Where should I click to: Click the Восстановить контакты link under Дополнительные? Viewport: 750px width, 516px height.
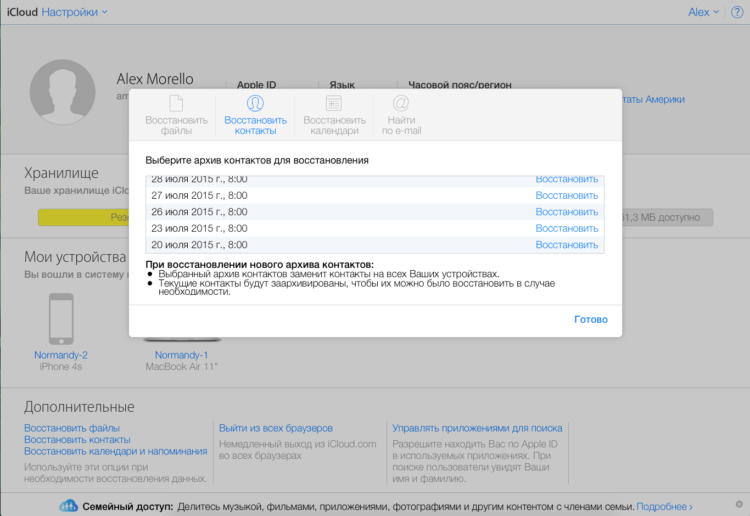(77, 439)
